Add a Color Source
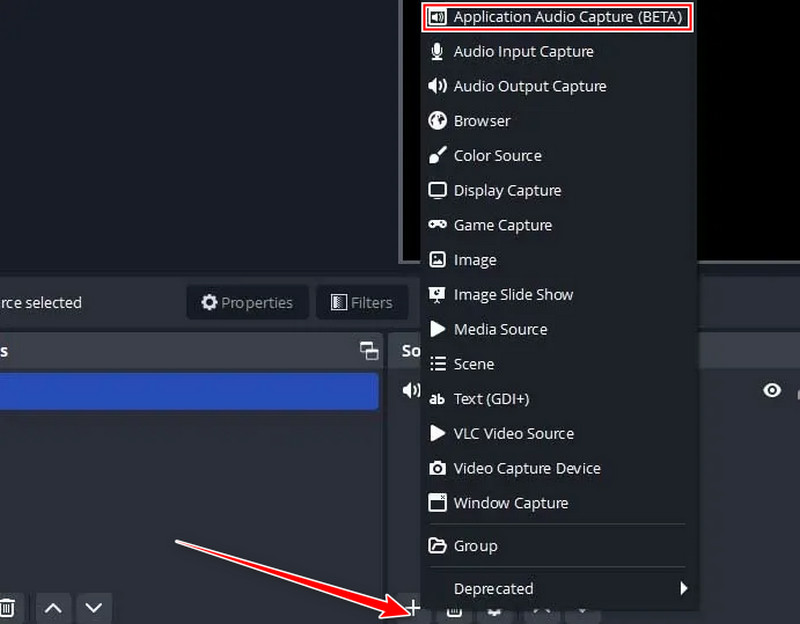This screenshot has width=800, height=624. 559,156
